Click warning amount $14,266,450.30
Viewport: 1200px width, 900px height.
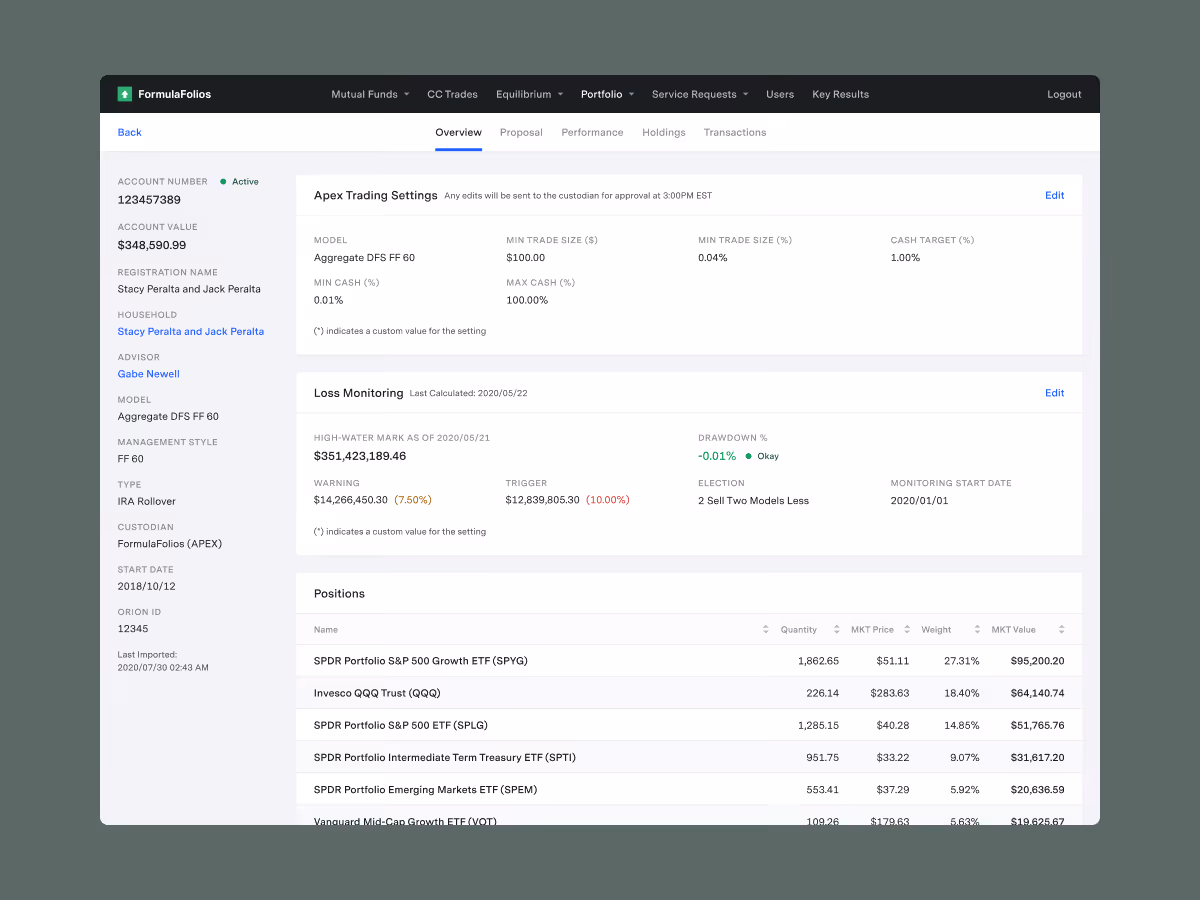pos(351,500)
